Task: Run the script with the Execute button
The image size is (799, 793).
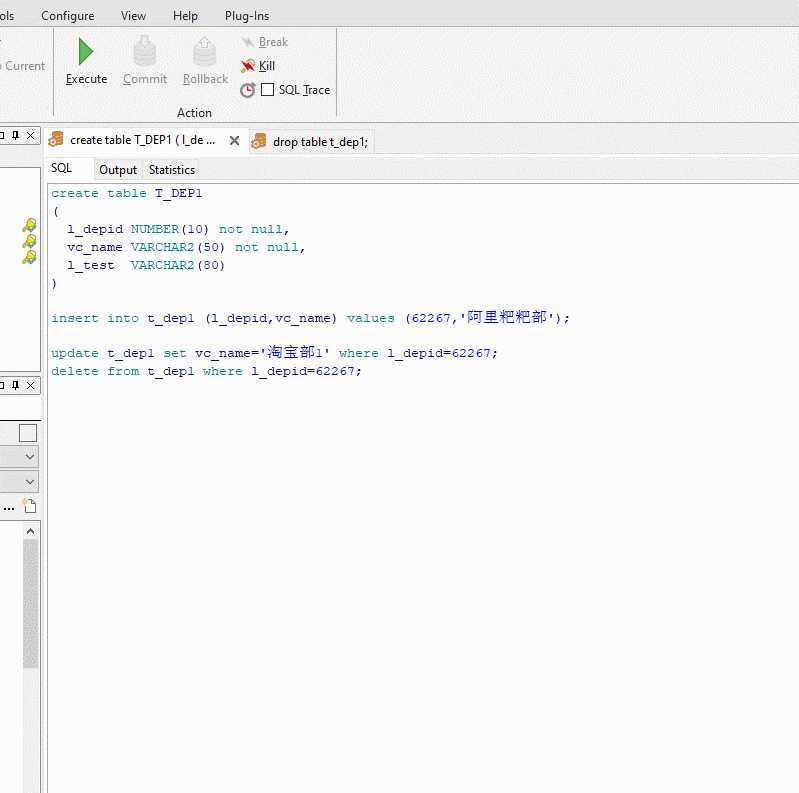Action: tap(86, 61)
